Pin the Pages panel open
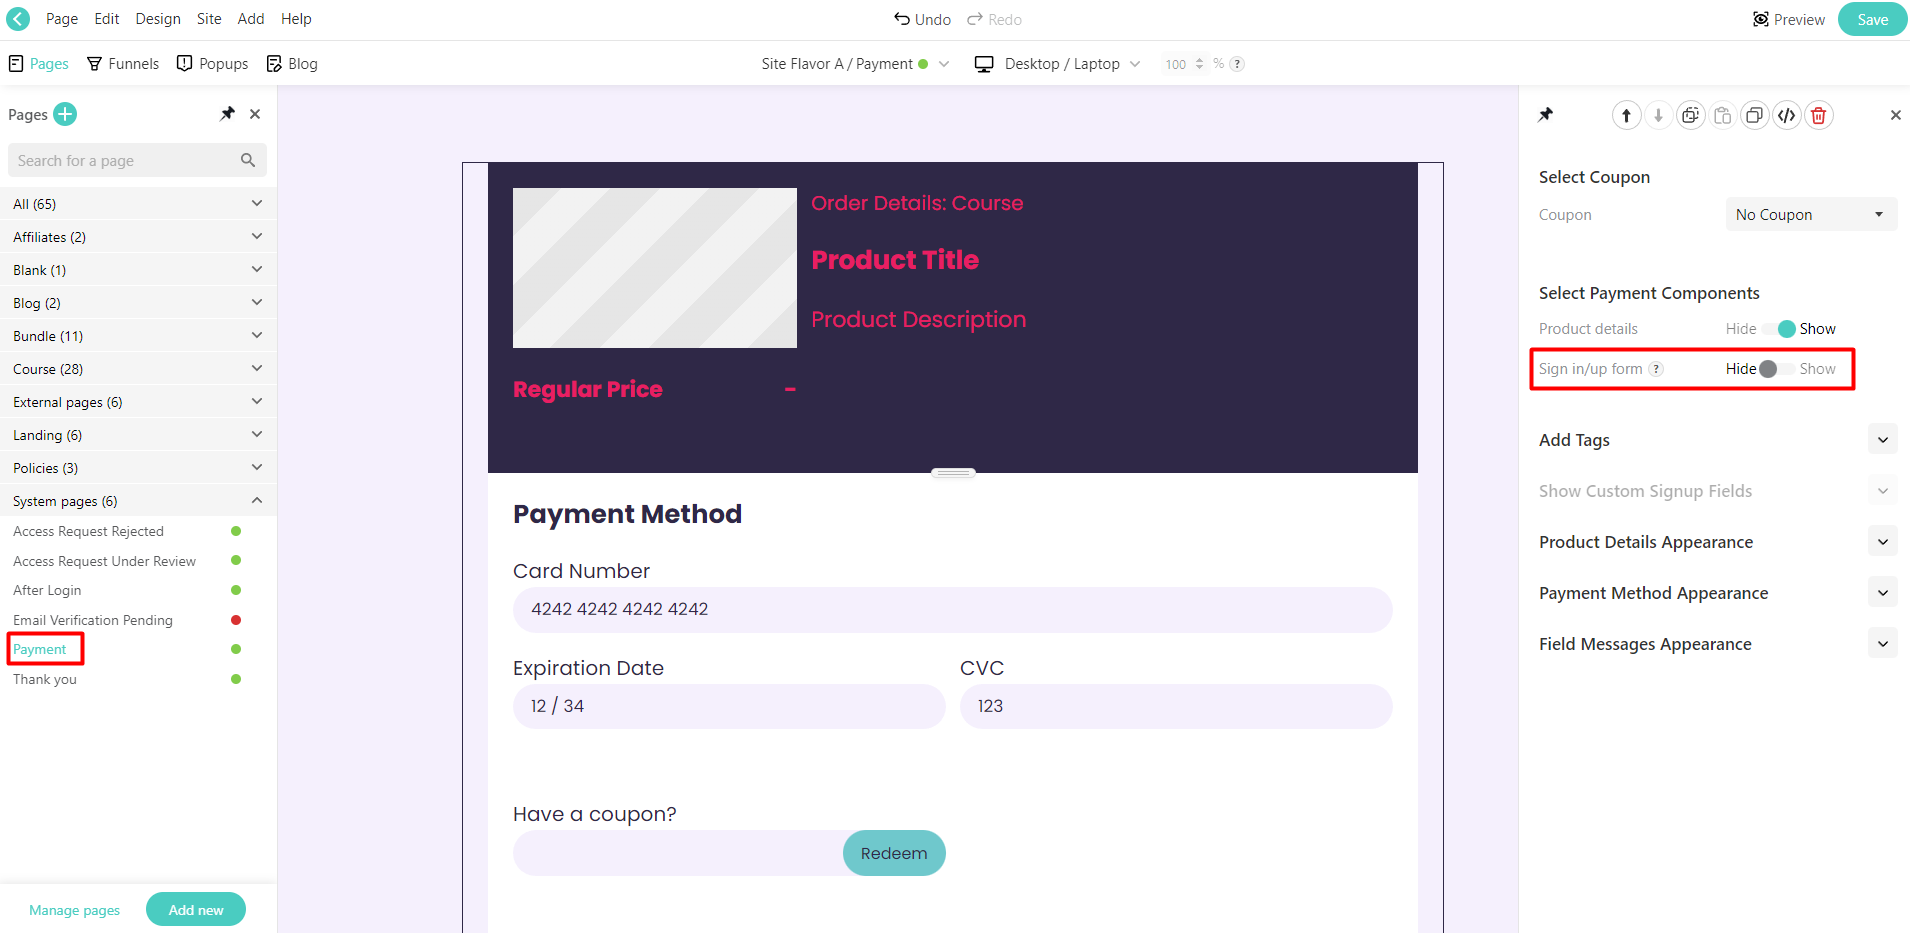 pos(226,114)
